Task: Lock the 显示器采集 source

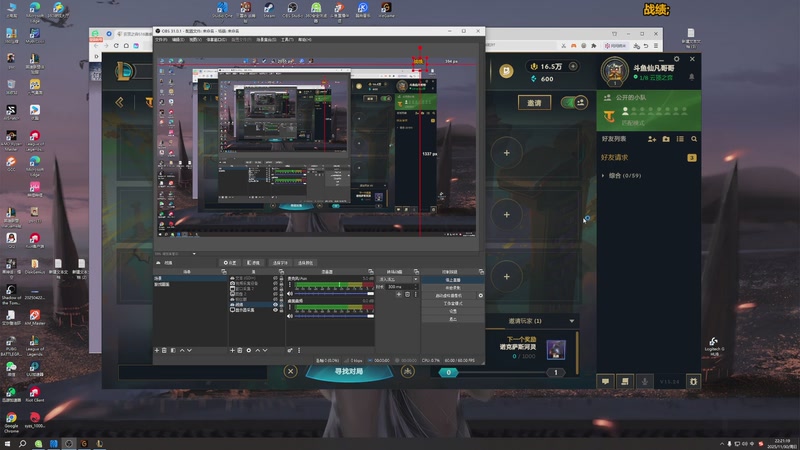Action: point(281,310)
